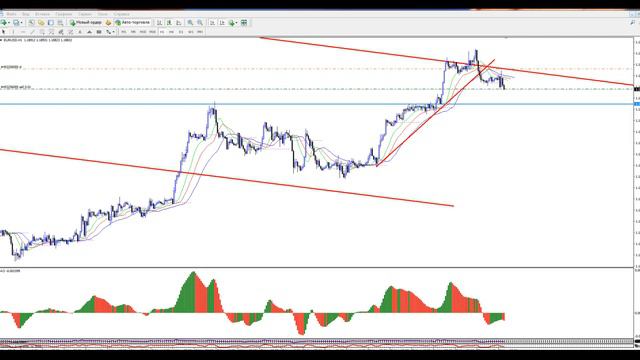Select the trendline drawing tool
The image size is (640, 360).
(x=33, y=32)
